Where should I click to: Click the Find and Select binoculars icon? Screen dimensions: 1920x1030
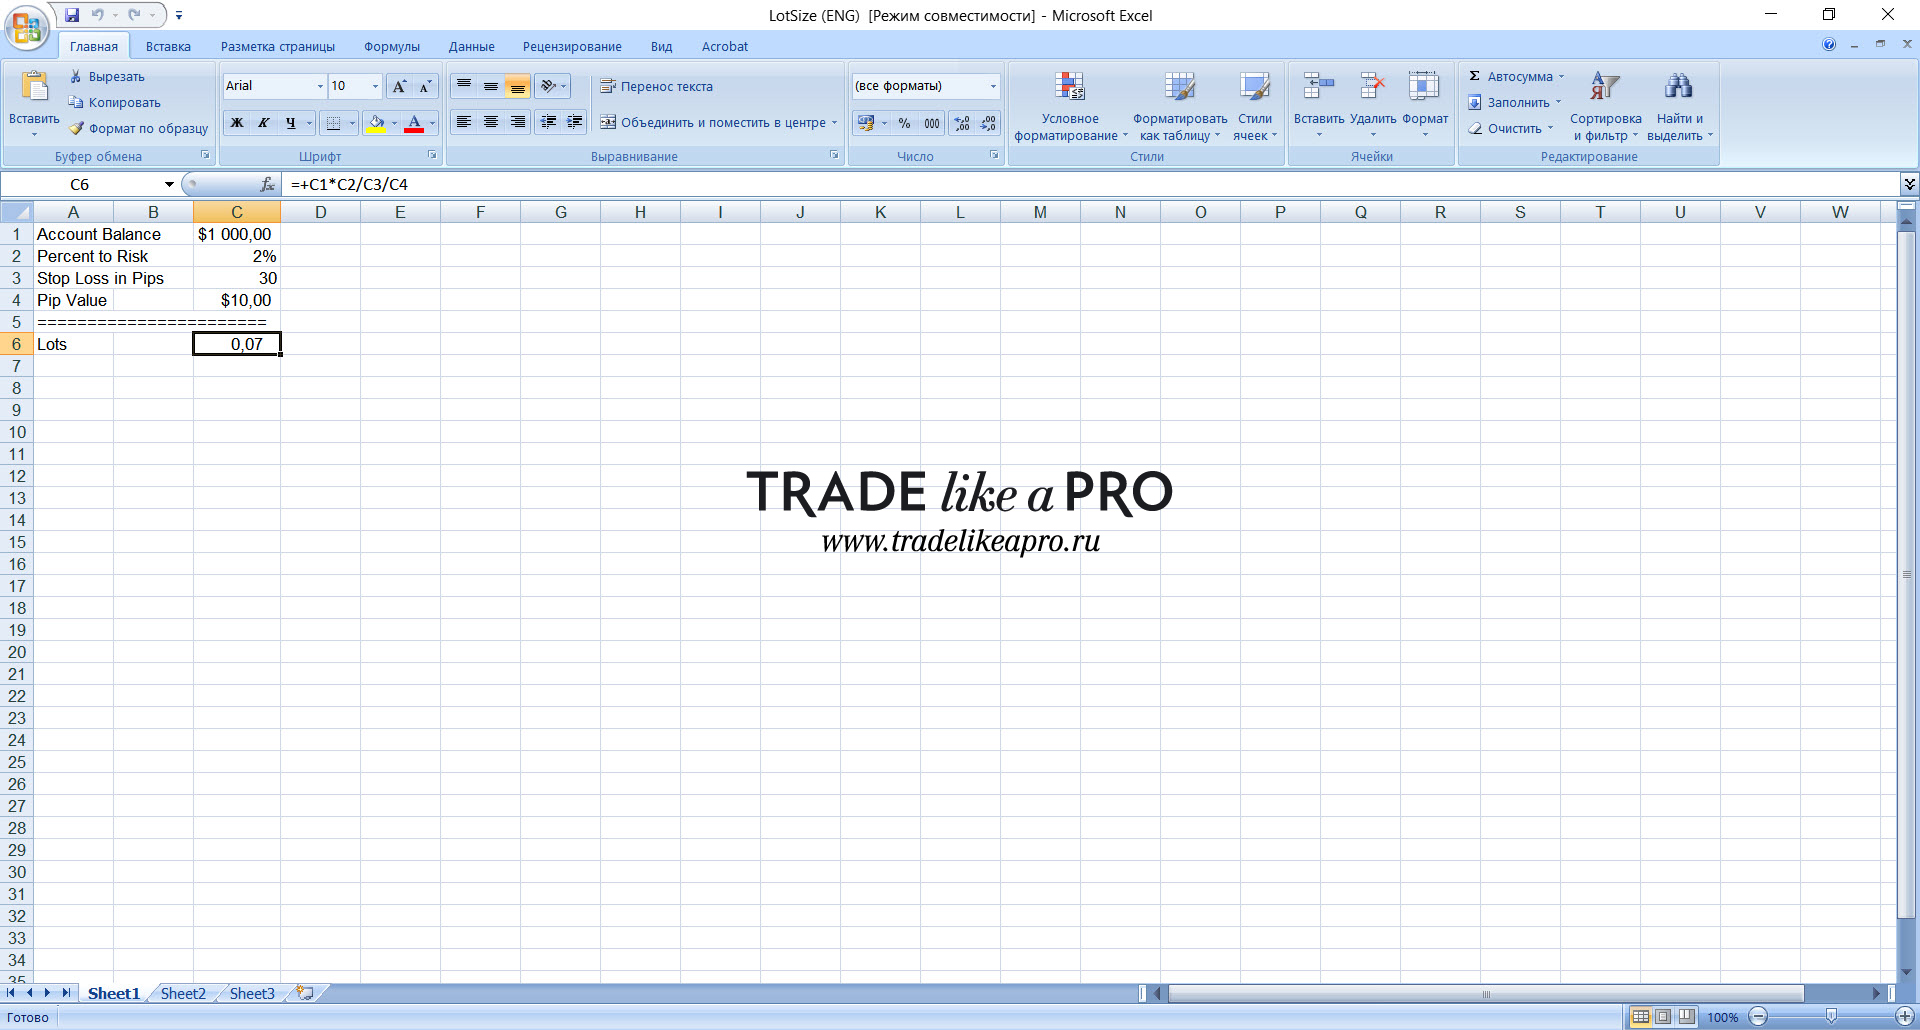coord(1679,86)
